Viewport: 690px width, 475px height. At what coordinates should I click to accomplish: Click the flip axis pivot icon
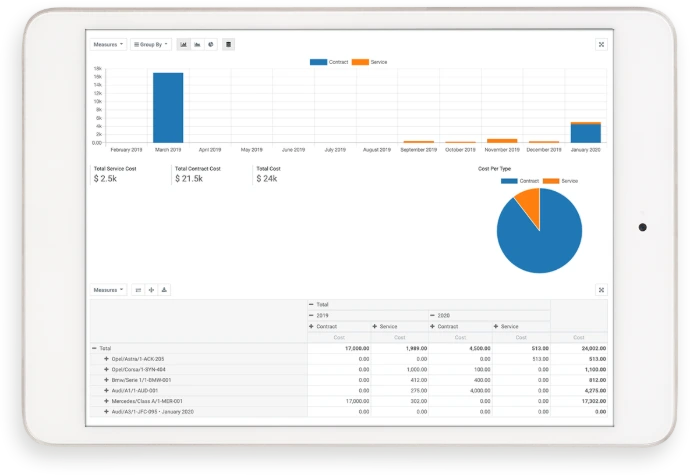139,290
